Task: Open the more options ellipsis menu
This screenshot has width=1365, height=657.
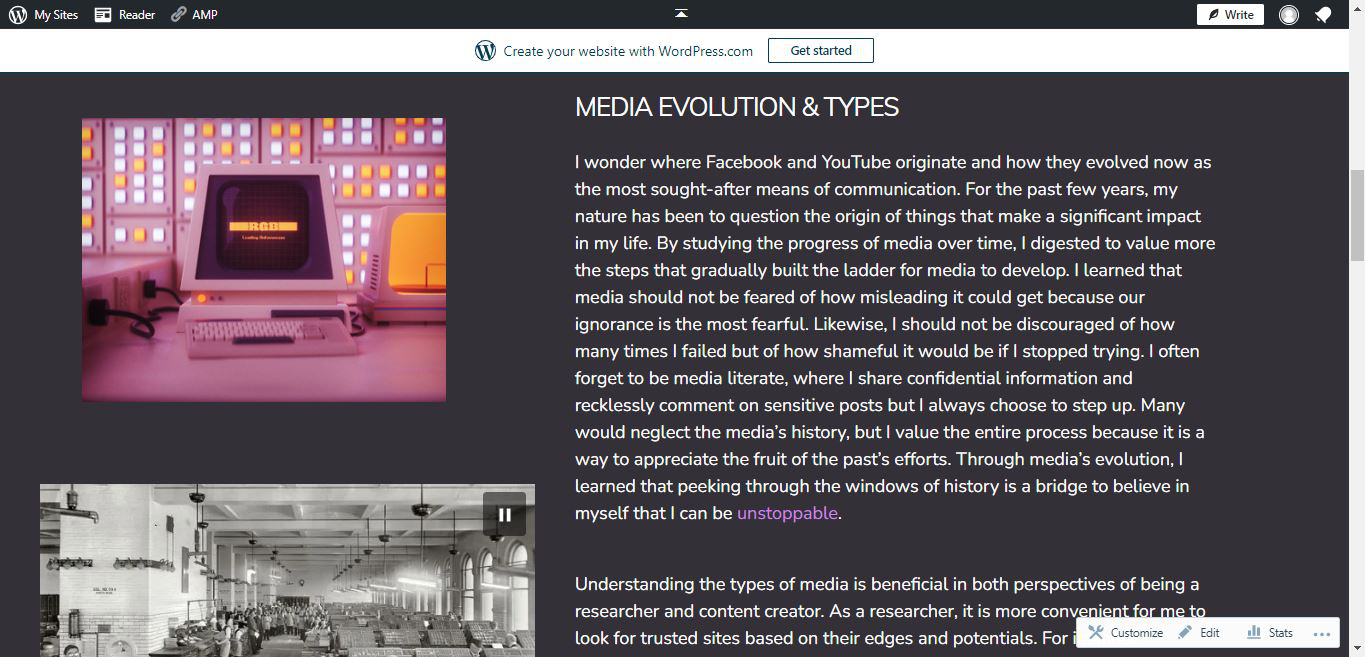Action: click(1322, 634)
